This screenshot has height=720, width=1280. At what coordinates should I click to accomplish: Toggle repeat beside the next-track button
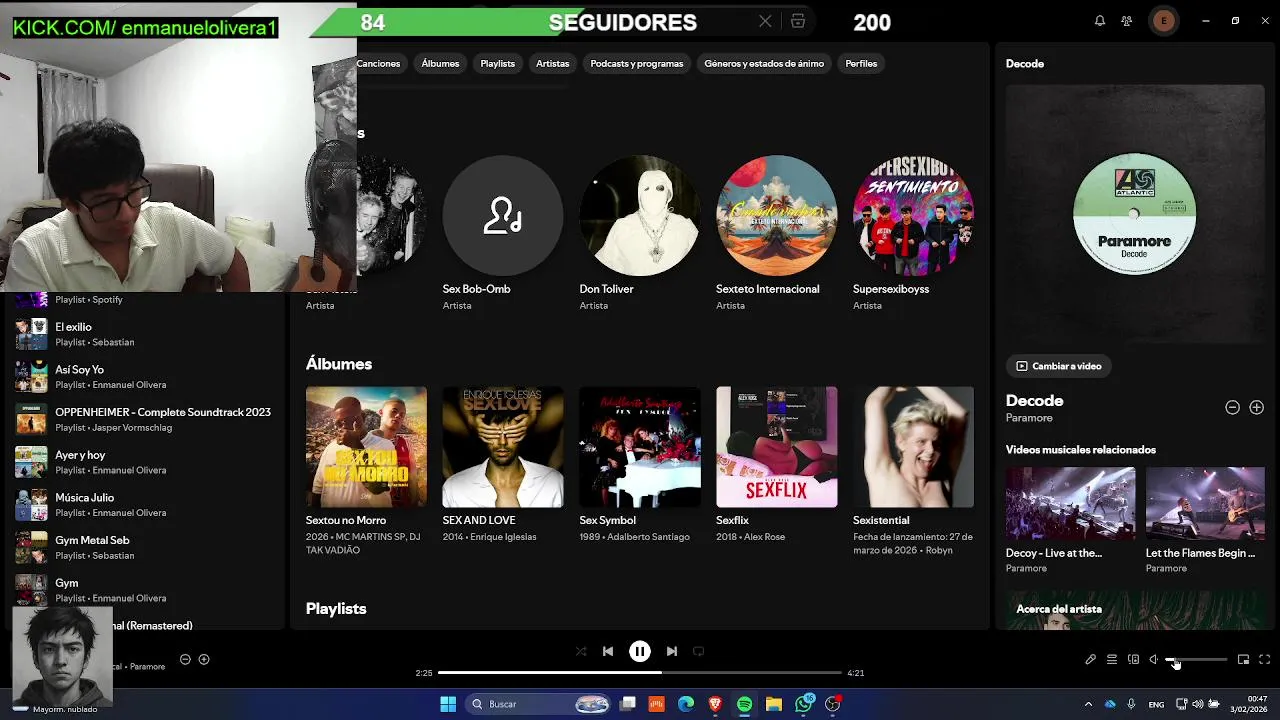(x=699, y=651)
